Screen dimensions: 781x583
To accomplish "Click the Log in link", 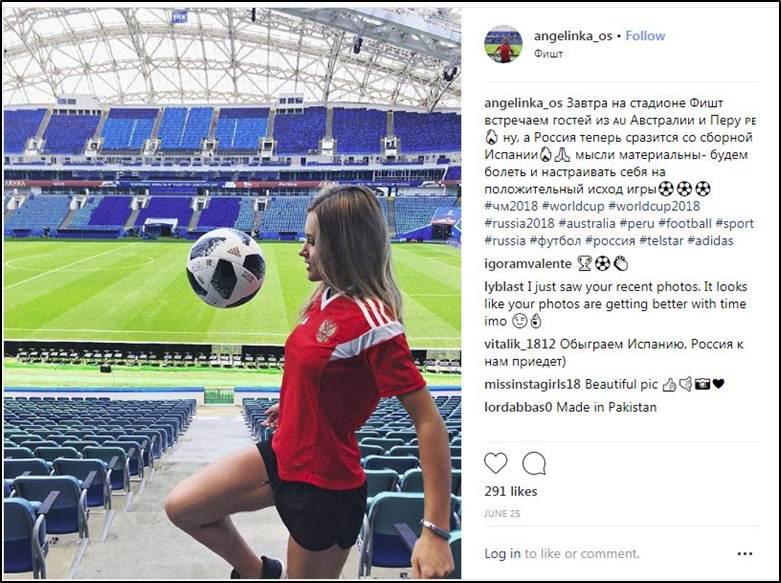I will click(x=502, y=553).
